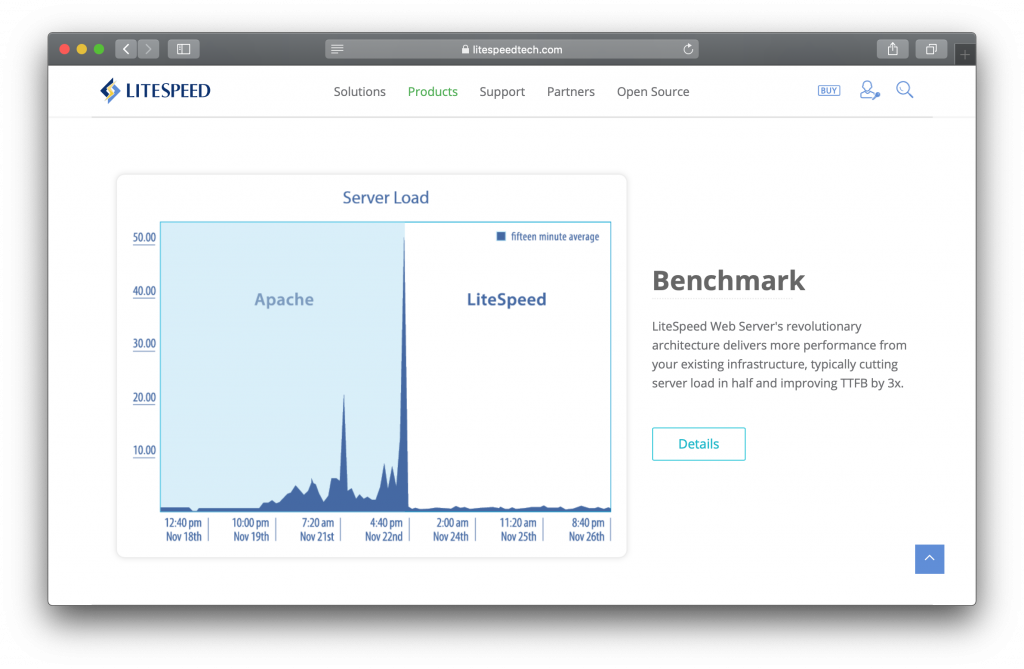
Task: Click the fifteen minute average legend swatch
Action: coord(501,237)
